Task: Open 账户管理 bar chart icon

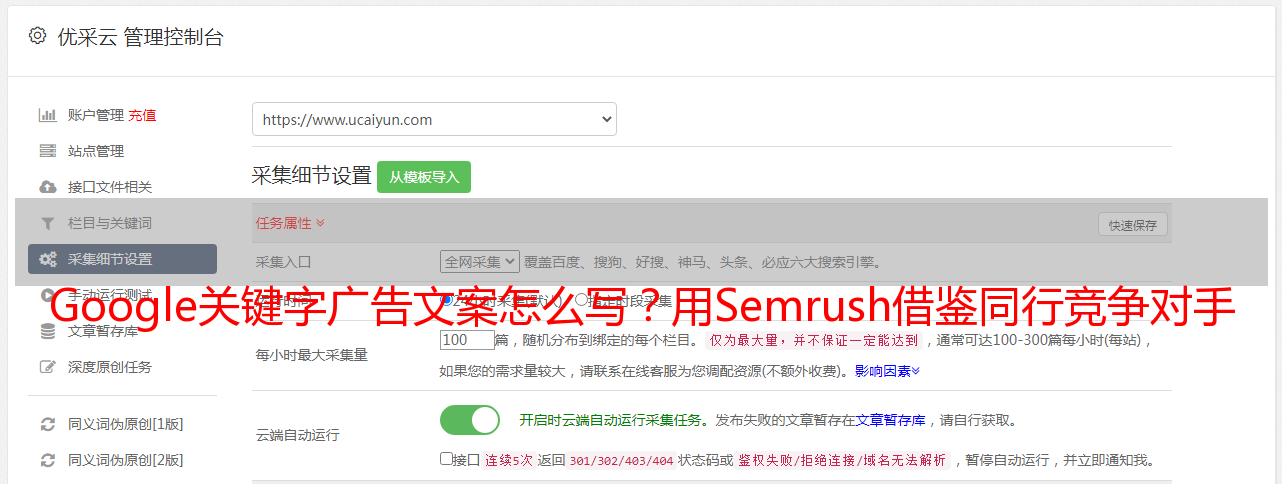Action: tap(47, 115)
